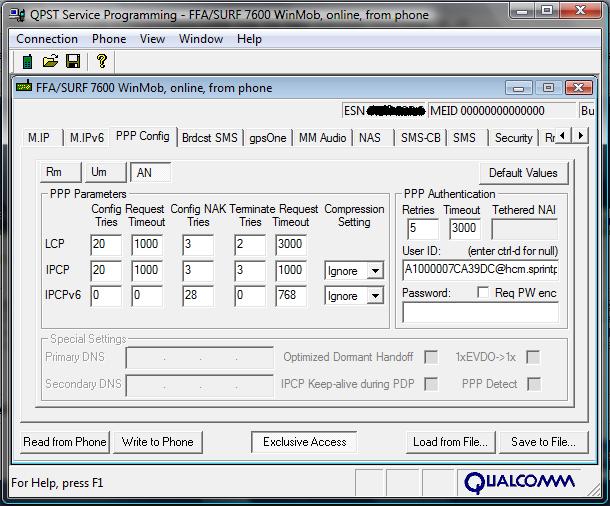Click 'For Help, press F1' status text

57,483
